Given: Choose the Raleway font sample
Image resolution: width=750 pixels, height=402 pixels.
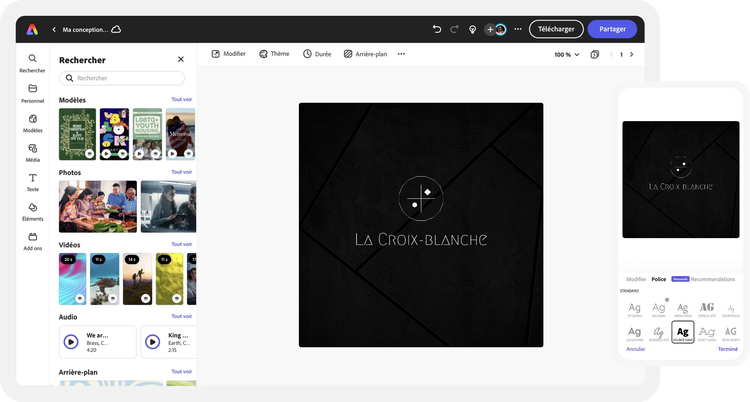Looking at the screenshot, I should point(659,309).
